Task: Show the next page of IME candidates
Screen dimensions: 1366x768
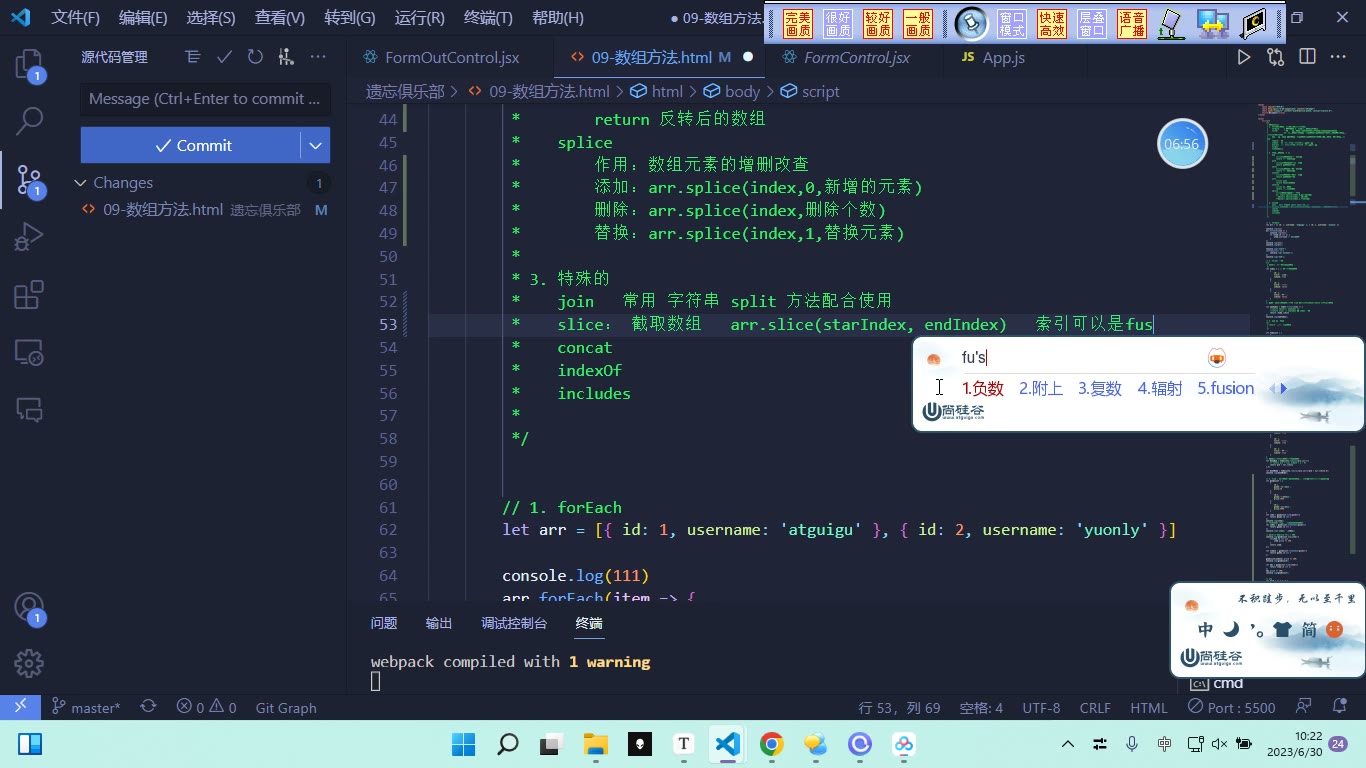Action: (x=1284, y=389)
